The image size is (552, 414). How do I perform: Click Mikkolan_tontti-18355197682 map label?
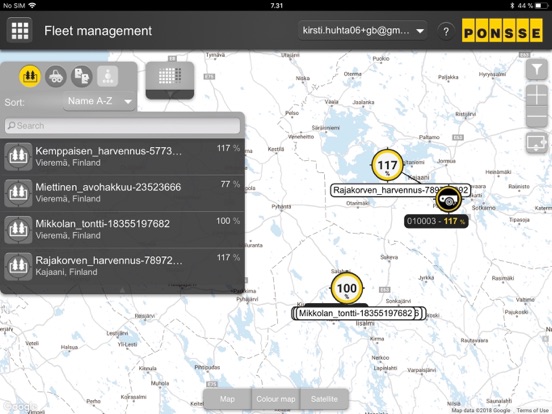[356, 313]
